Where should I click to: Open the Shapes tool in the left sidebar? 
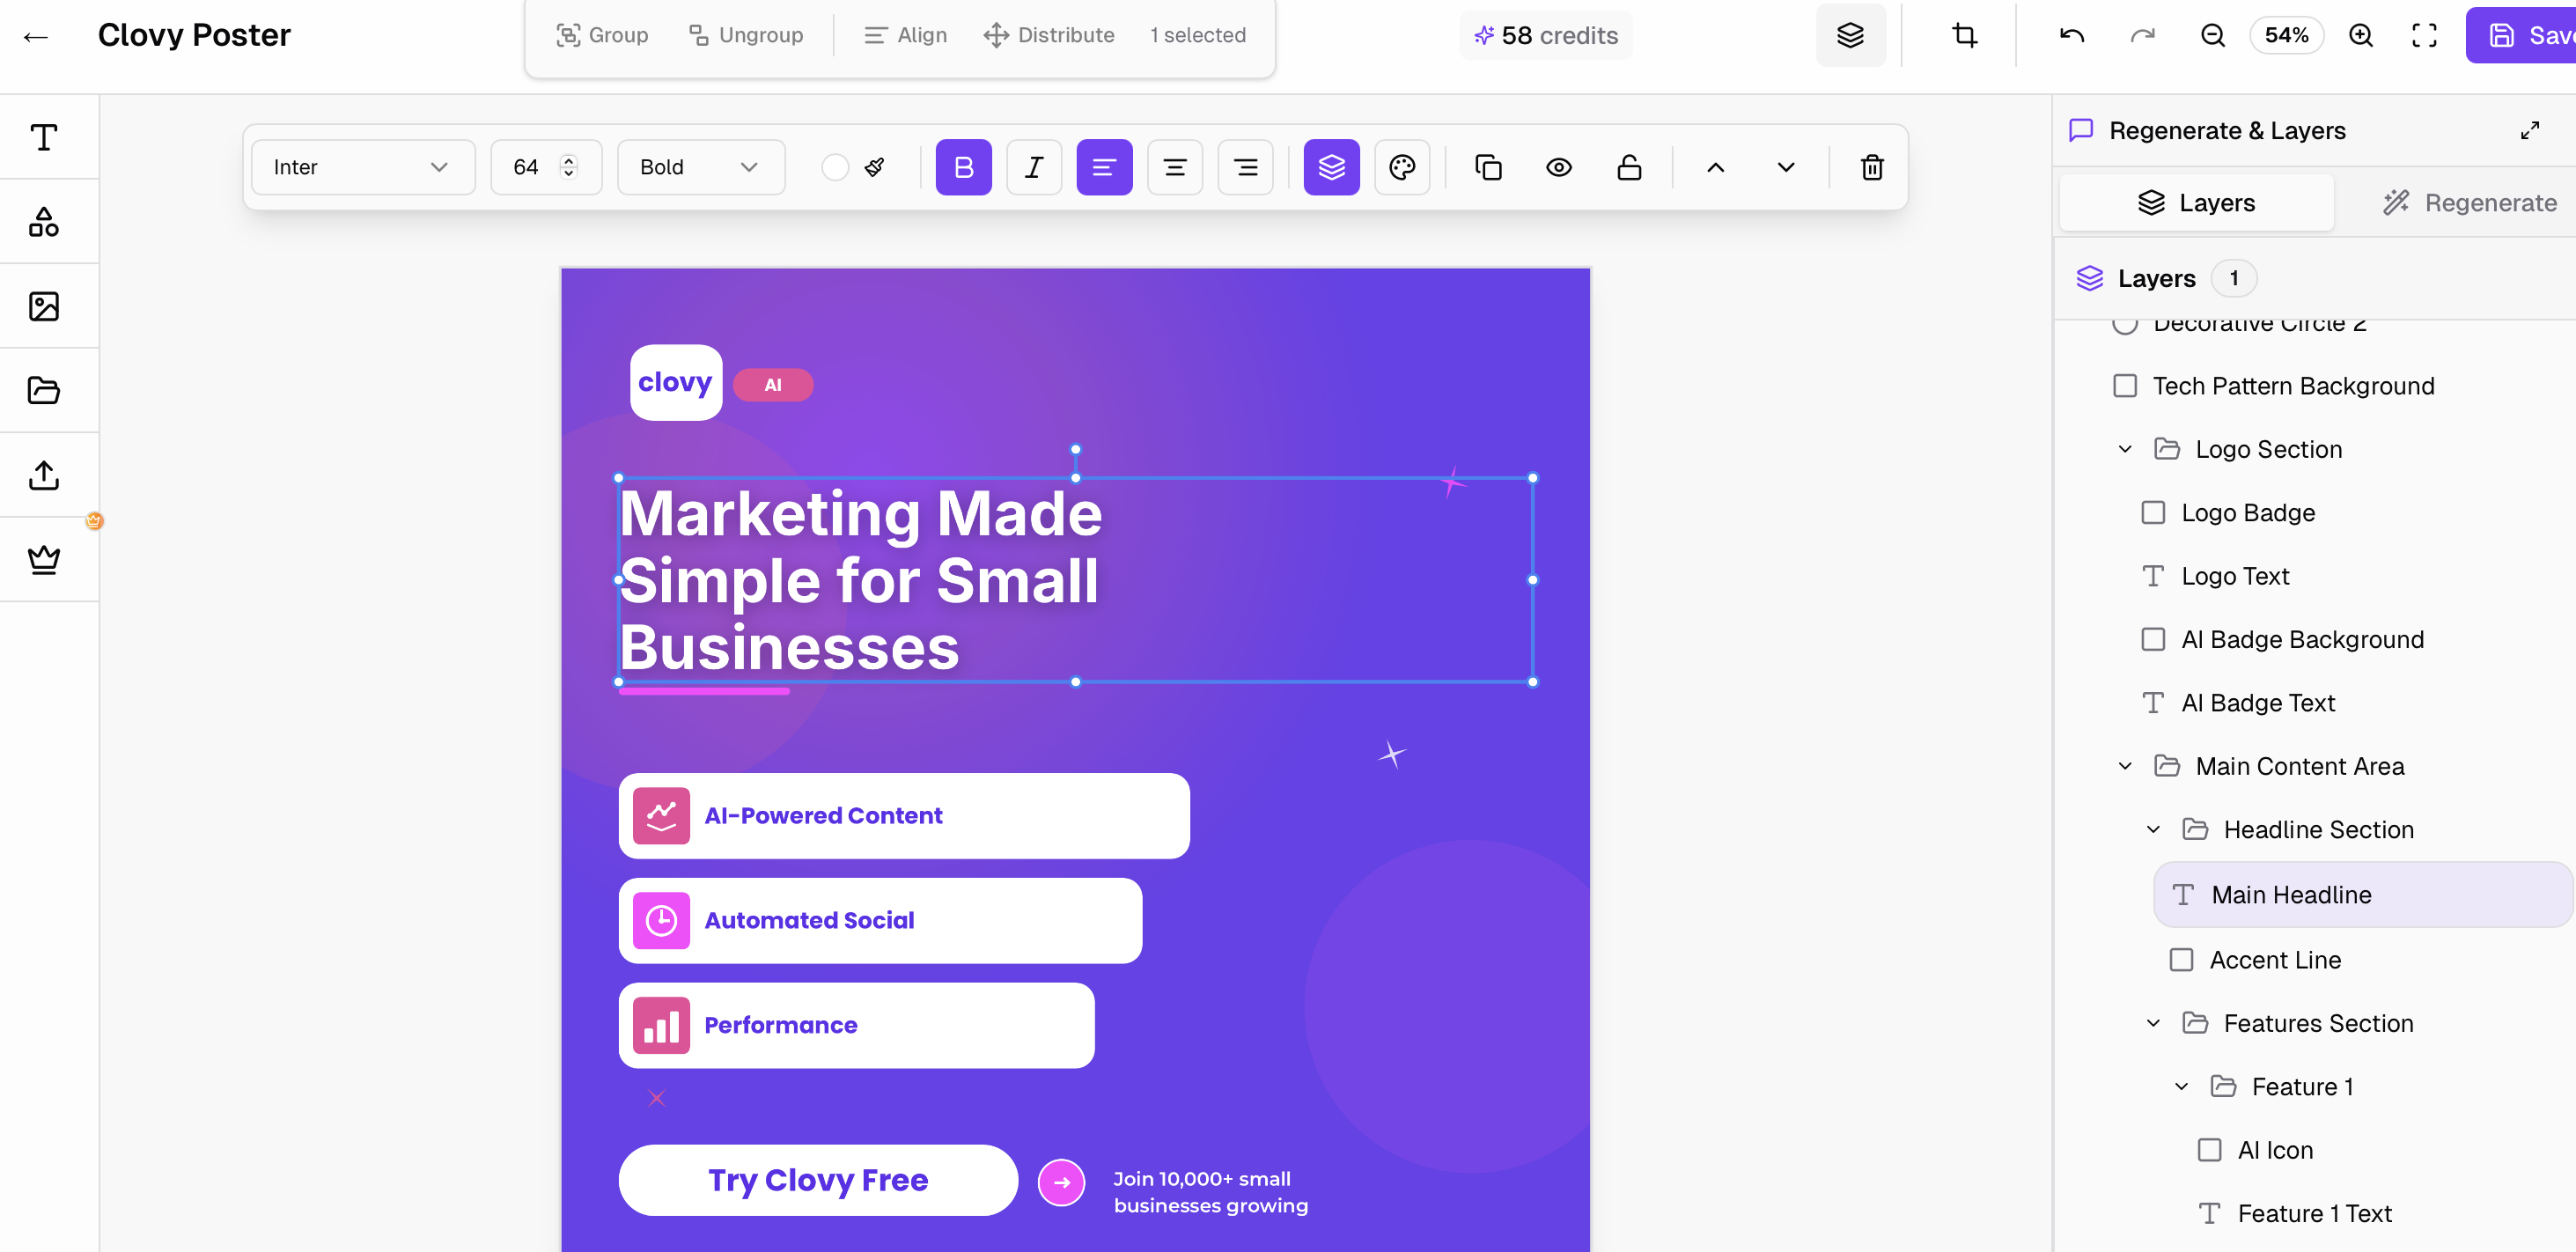point(44,221)
